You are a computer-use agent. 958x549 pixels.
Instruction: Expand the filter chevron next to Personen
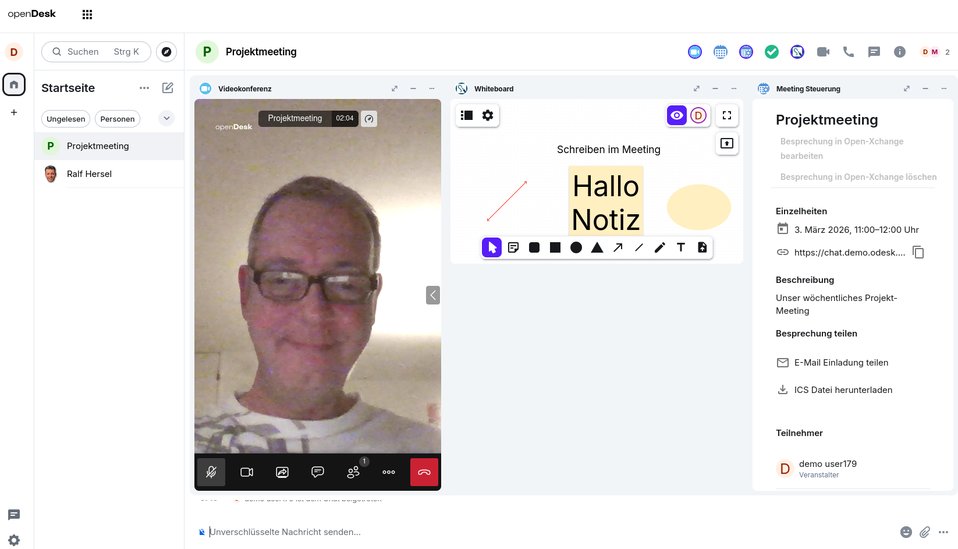(x=167, y=118)
